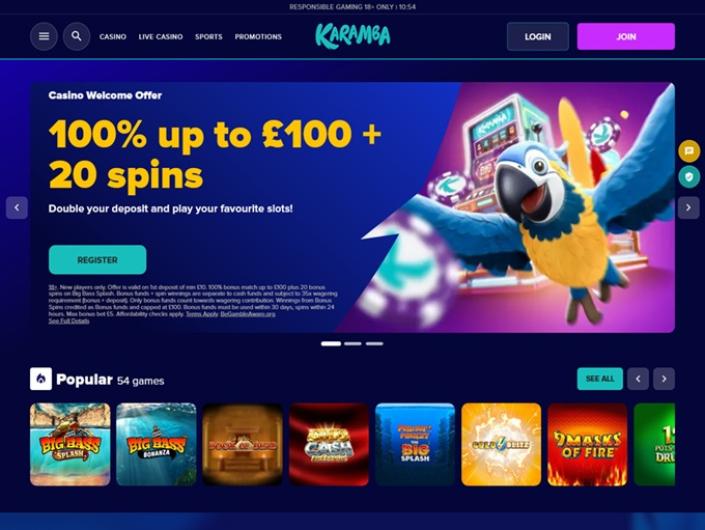Open the hamburger menu icon
705x530 pixels.
click(x=44, y=36)
